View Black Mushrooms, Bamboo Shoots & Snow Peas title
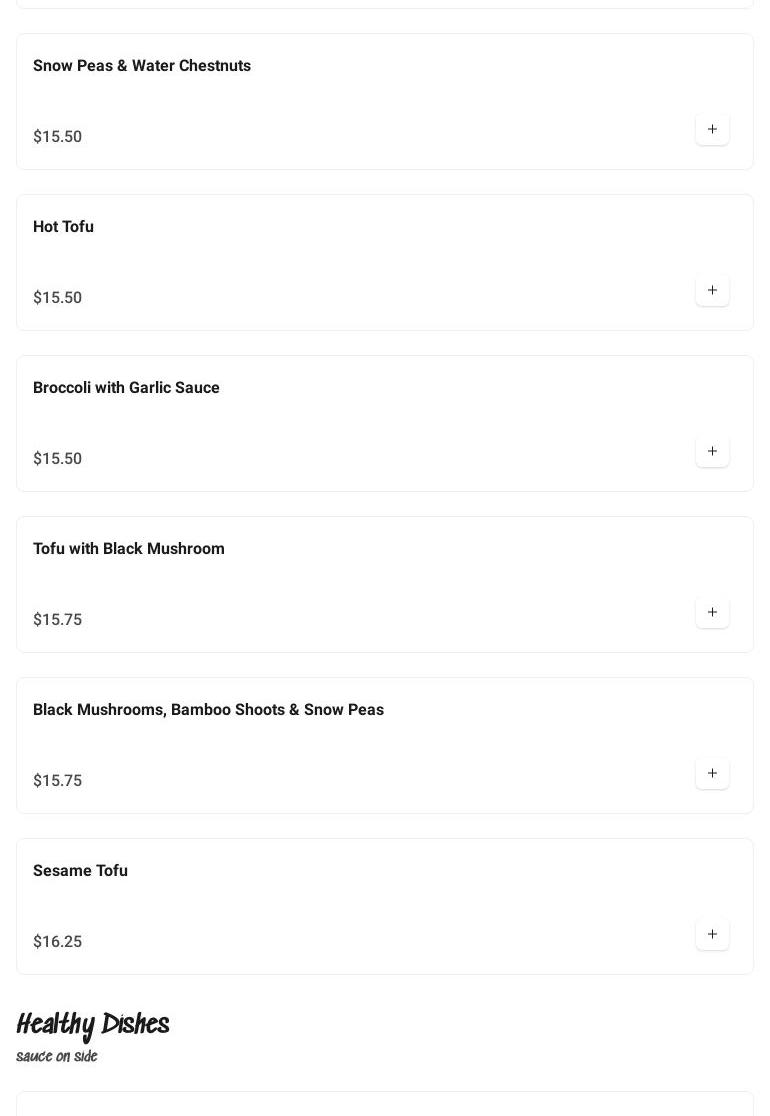 pos(208,710)
